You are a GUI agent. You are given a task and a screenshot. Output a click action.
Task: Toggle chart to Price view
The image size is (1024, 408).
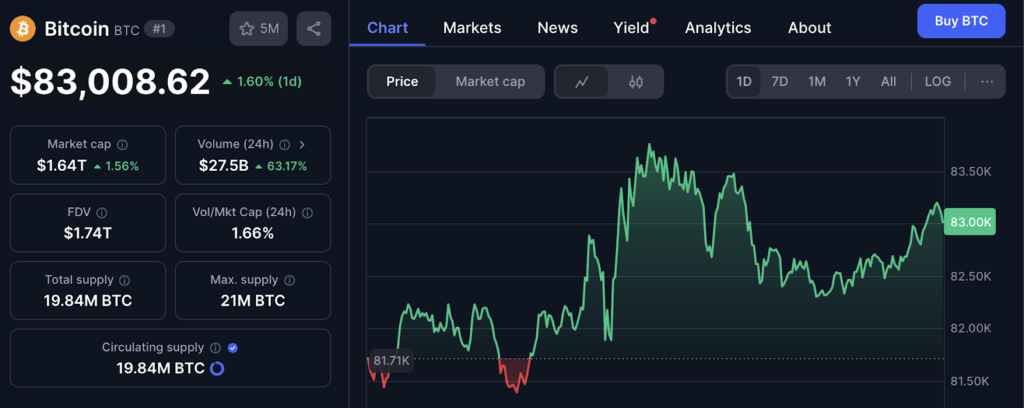coord(402,82)
